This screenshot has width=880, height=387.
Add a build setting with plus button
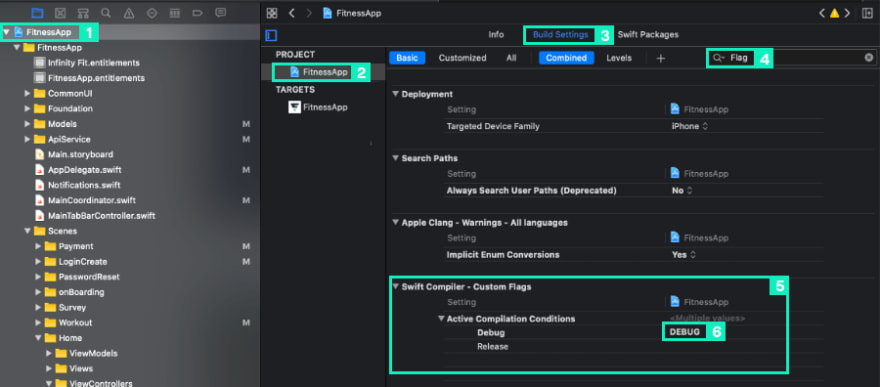pos(661,58)
